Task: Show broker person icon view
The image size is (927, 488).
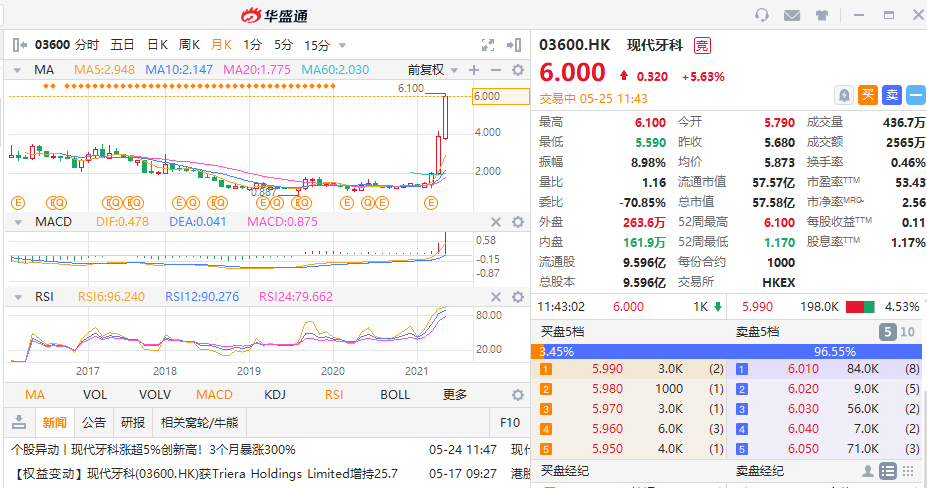Action: coord(868,471)
